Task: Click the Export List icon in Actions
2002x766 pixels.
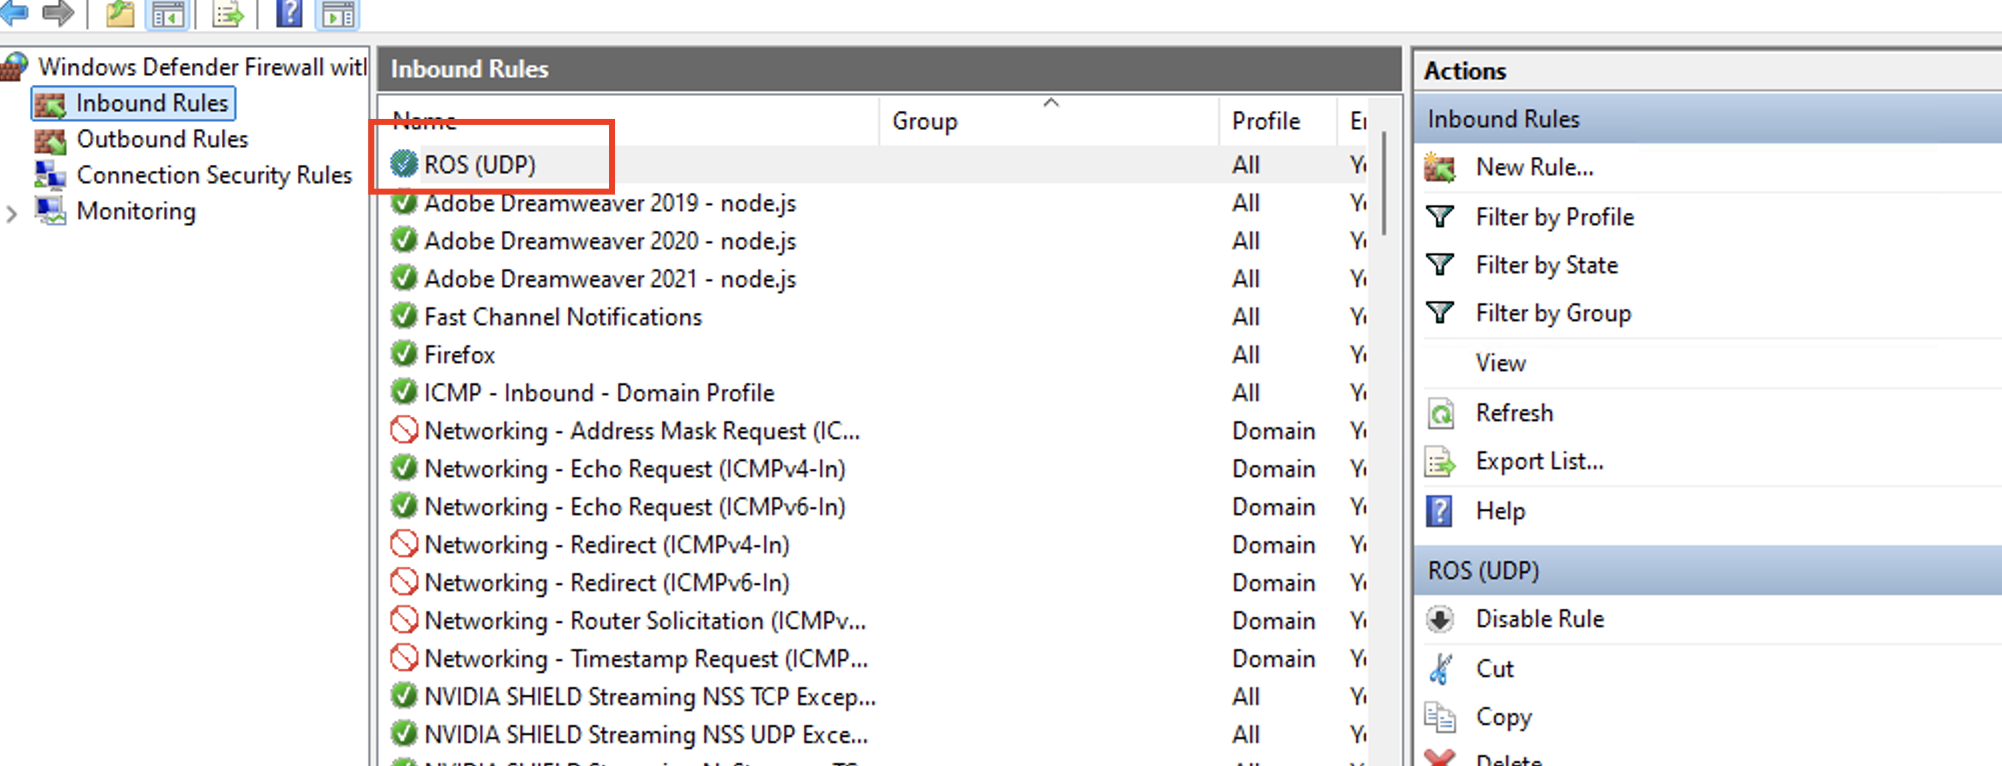Action: (1440, 462)
